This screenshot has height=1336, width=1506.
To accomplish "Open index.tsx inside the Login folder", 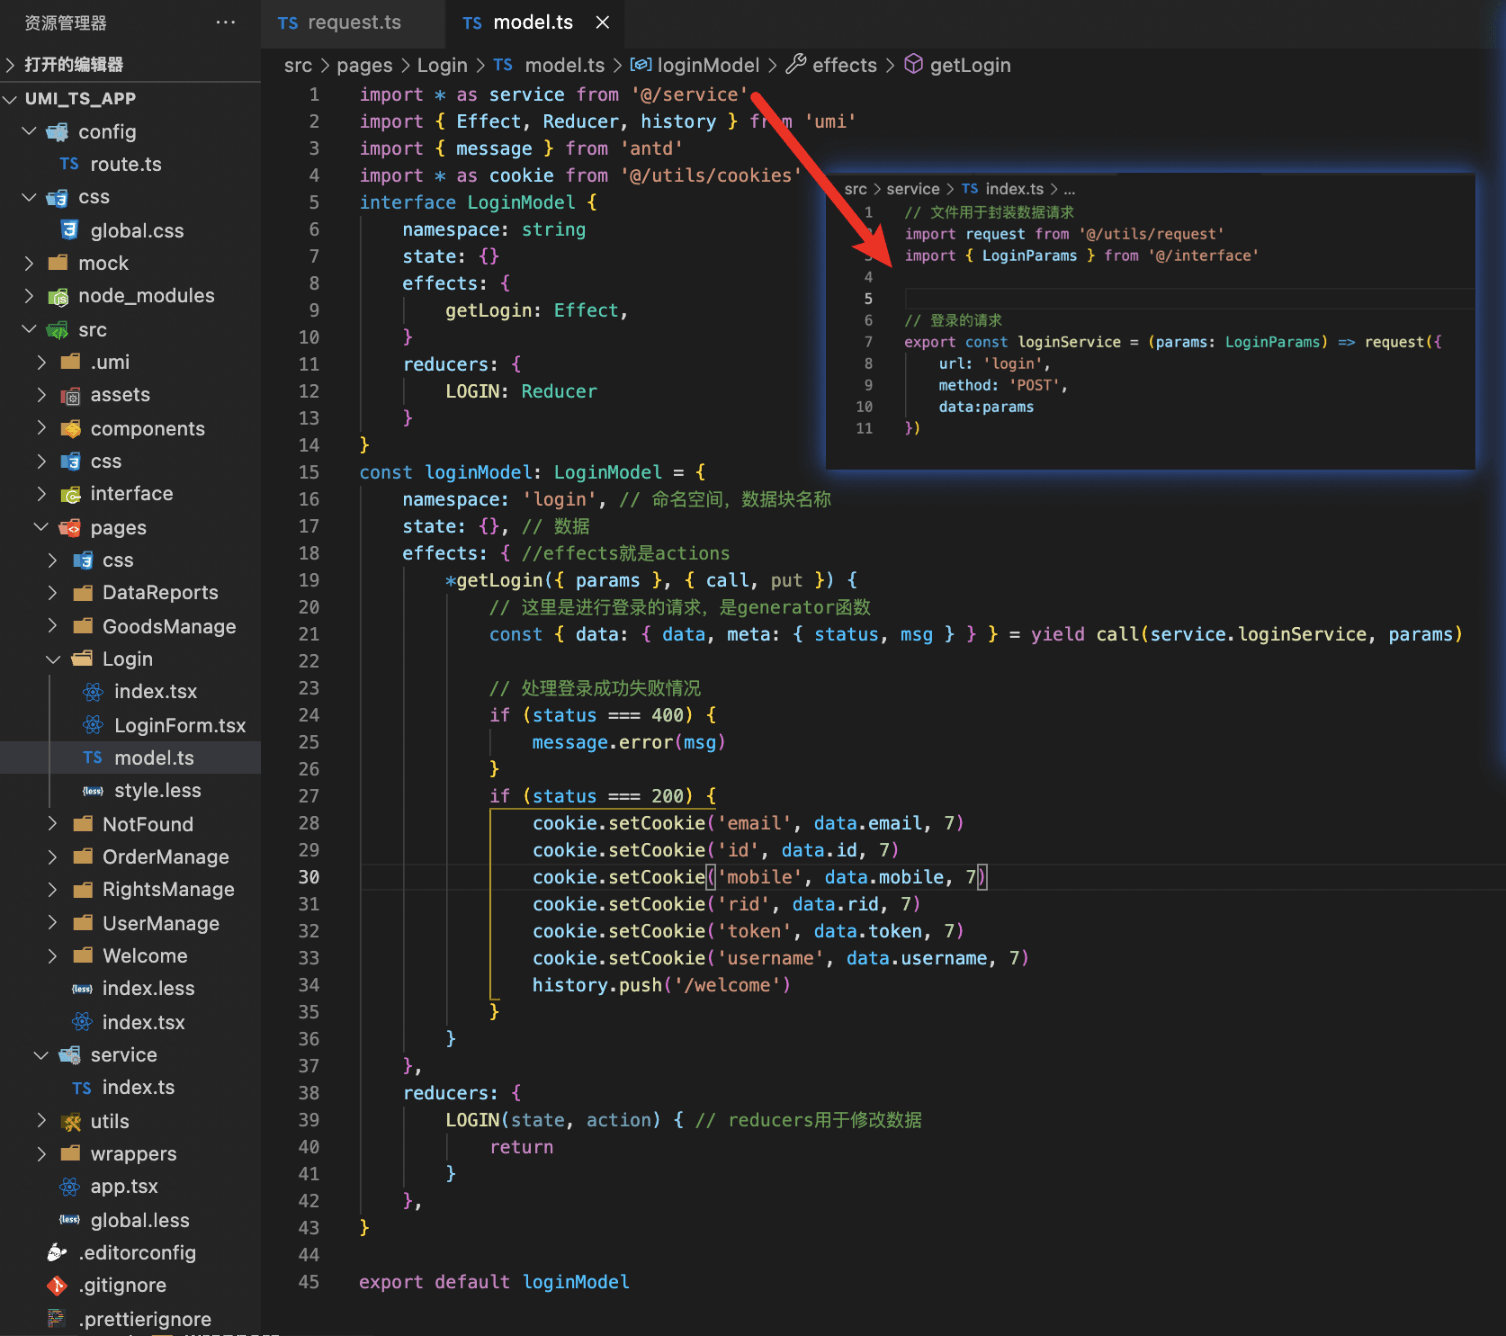I will [x=155, y=692].
